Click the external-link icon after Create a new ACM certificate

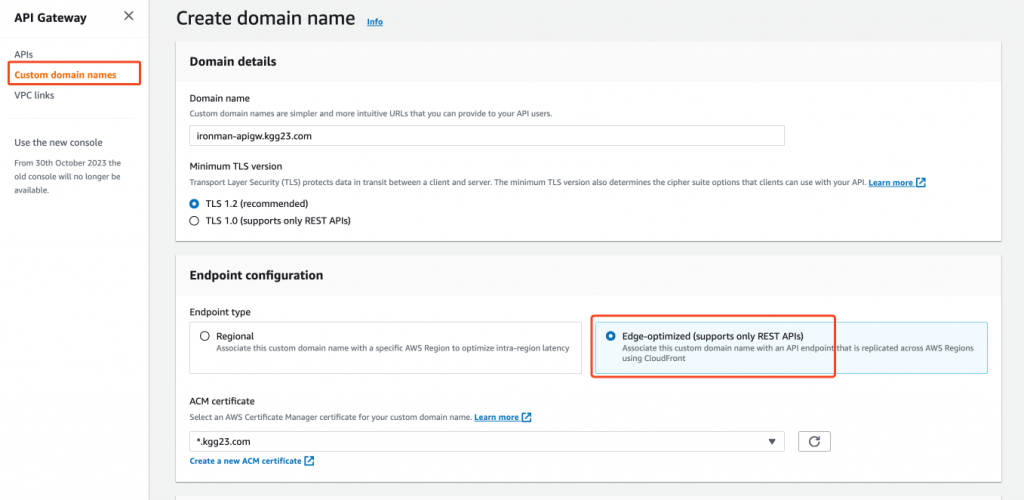coord(310,461)
